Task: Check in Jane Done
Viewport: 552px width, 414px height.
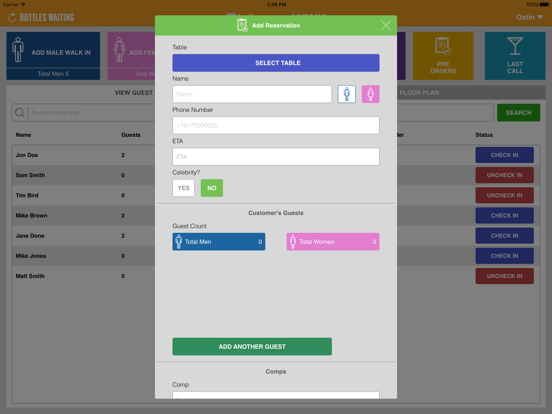Action: pos(504,236)
